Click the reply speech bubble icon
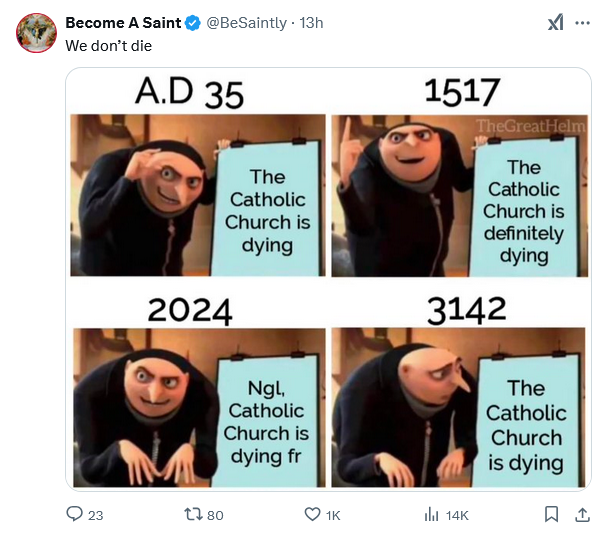 74,514
